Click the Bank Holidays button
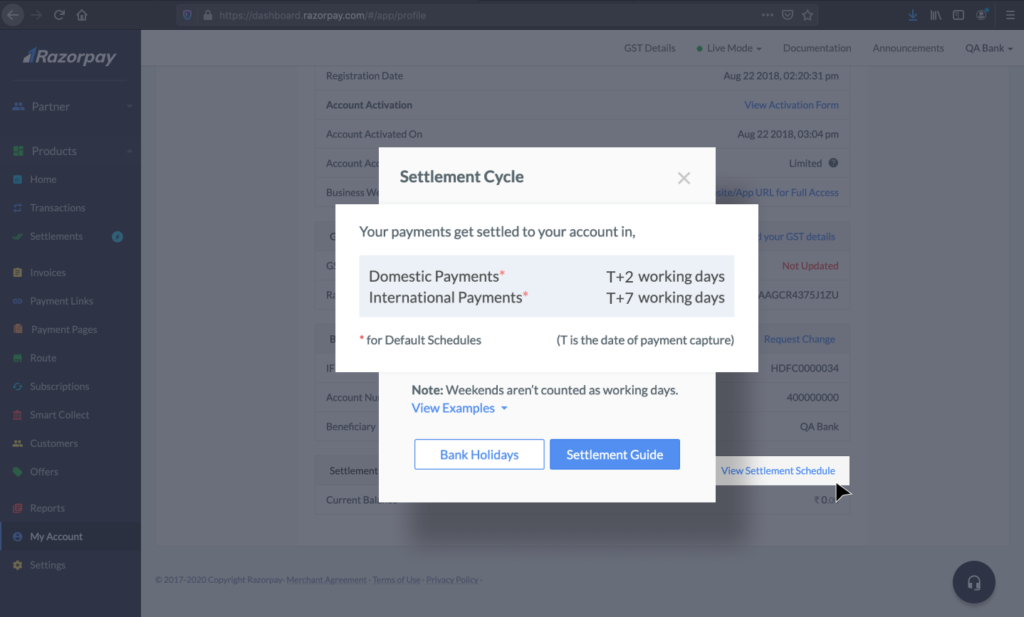Image resolution: width=1024 pixels, height=617 pixels. tap(479, 454)
